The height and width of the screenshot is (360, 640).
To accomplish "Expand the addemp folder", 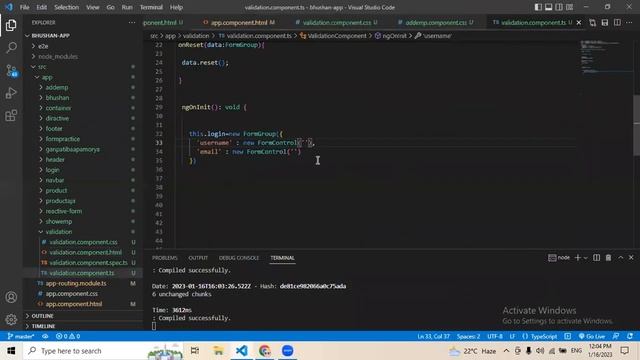I will (57, 87).
